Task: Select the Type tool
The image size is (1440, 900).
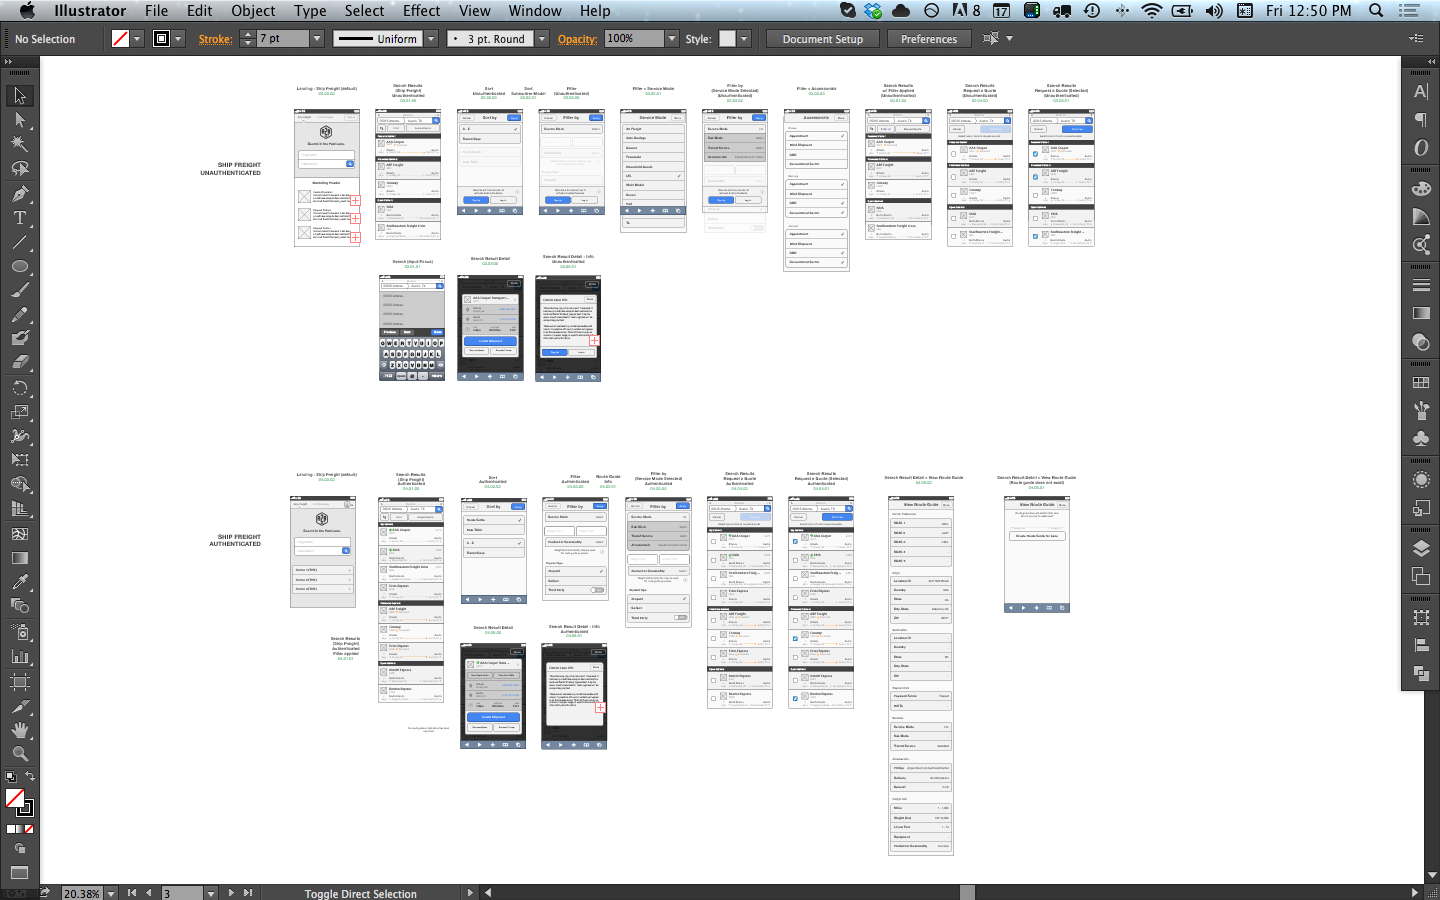Action: pyautogui.click(x=19, y=217)
